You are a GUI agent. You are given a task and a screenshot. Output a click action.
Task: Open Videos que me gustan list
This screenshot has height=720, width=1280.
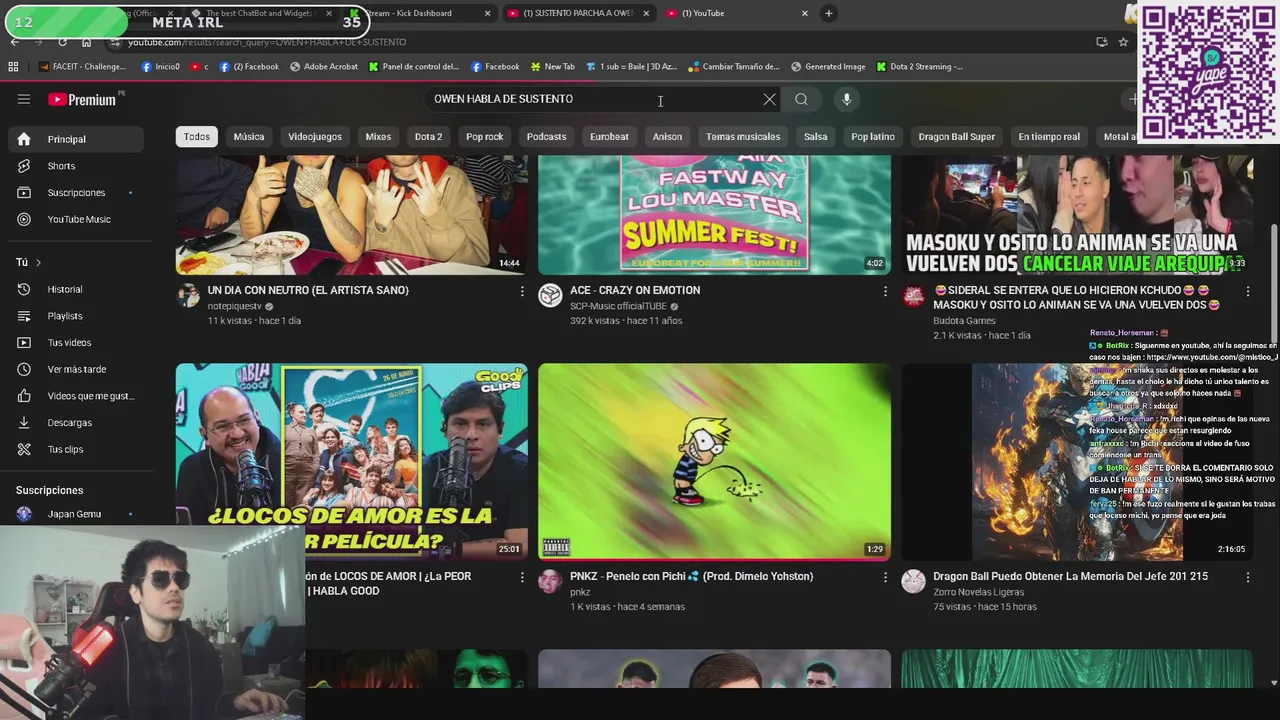[75, 396]
